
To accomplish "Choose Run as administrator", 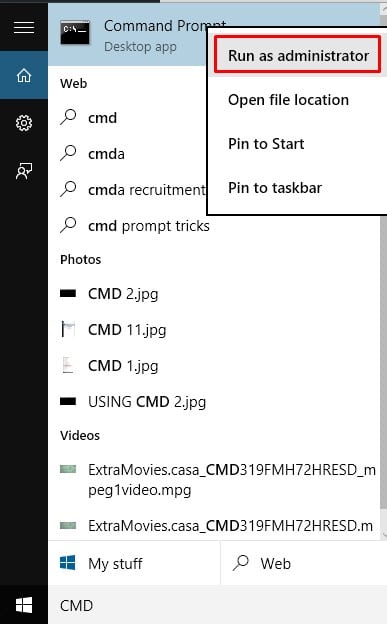I will [298, 55].
